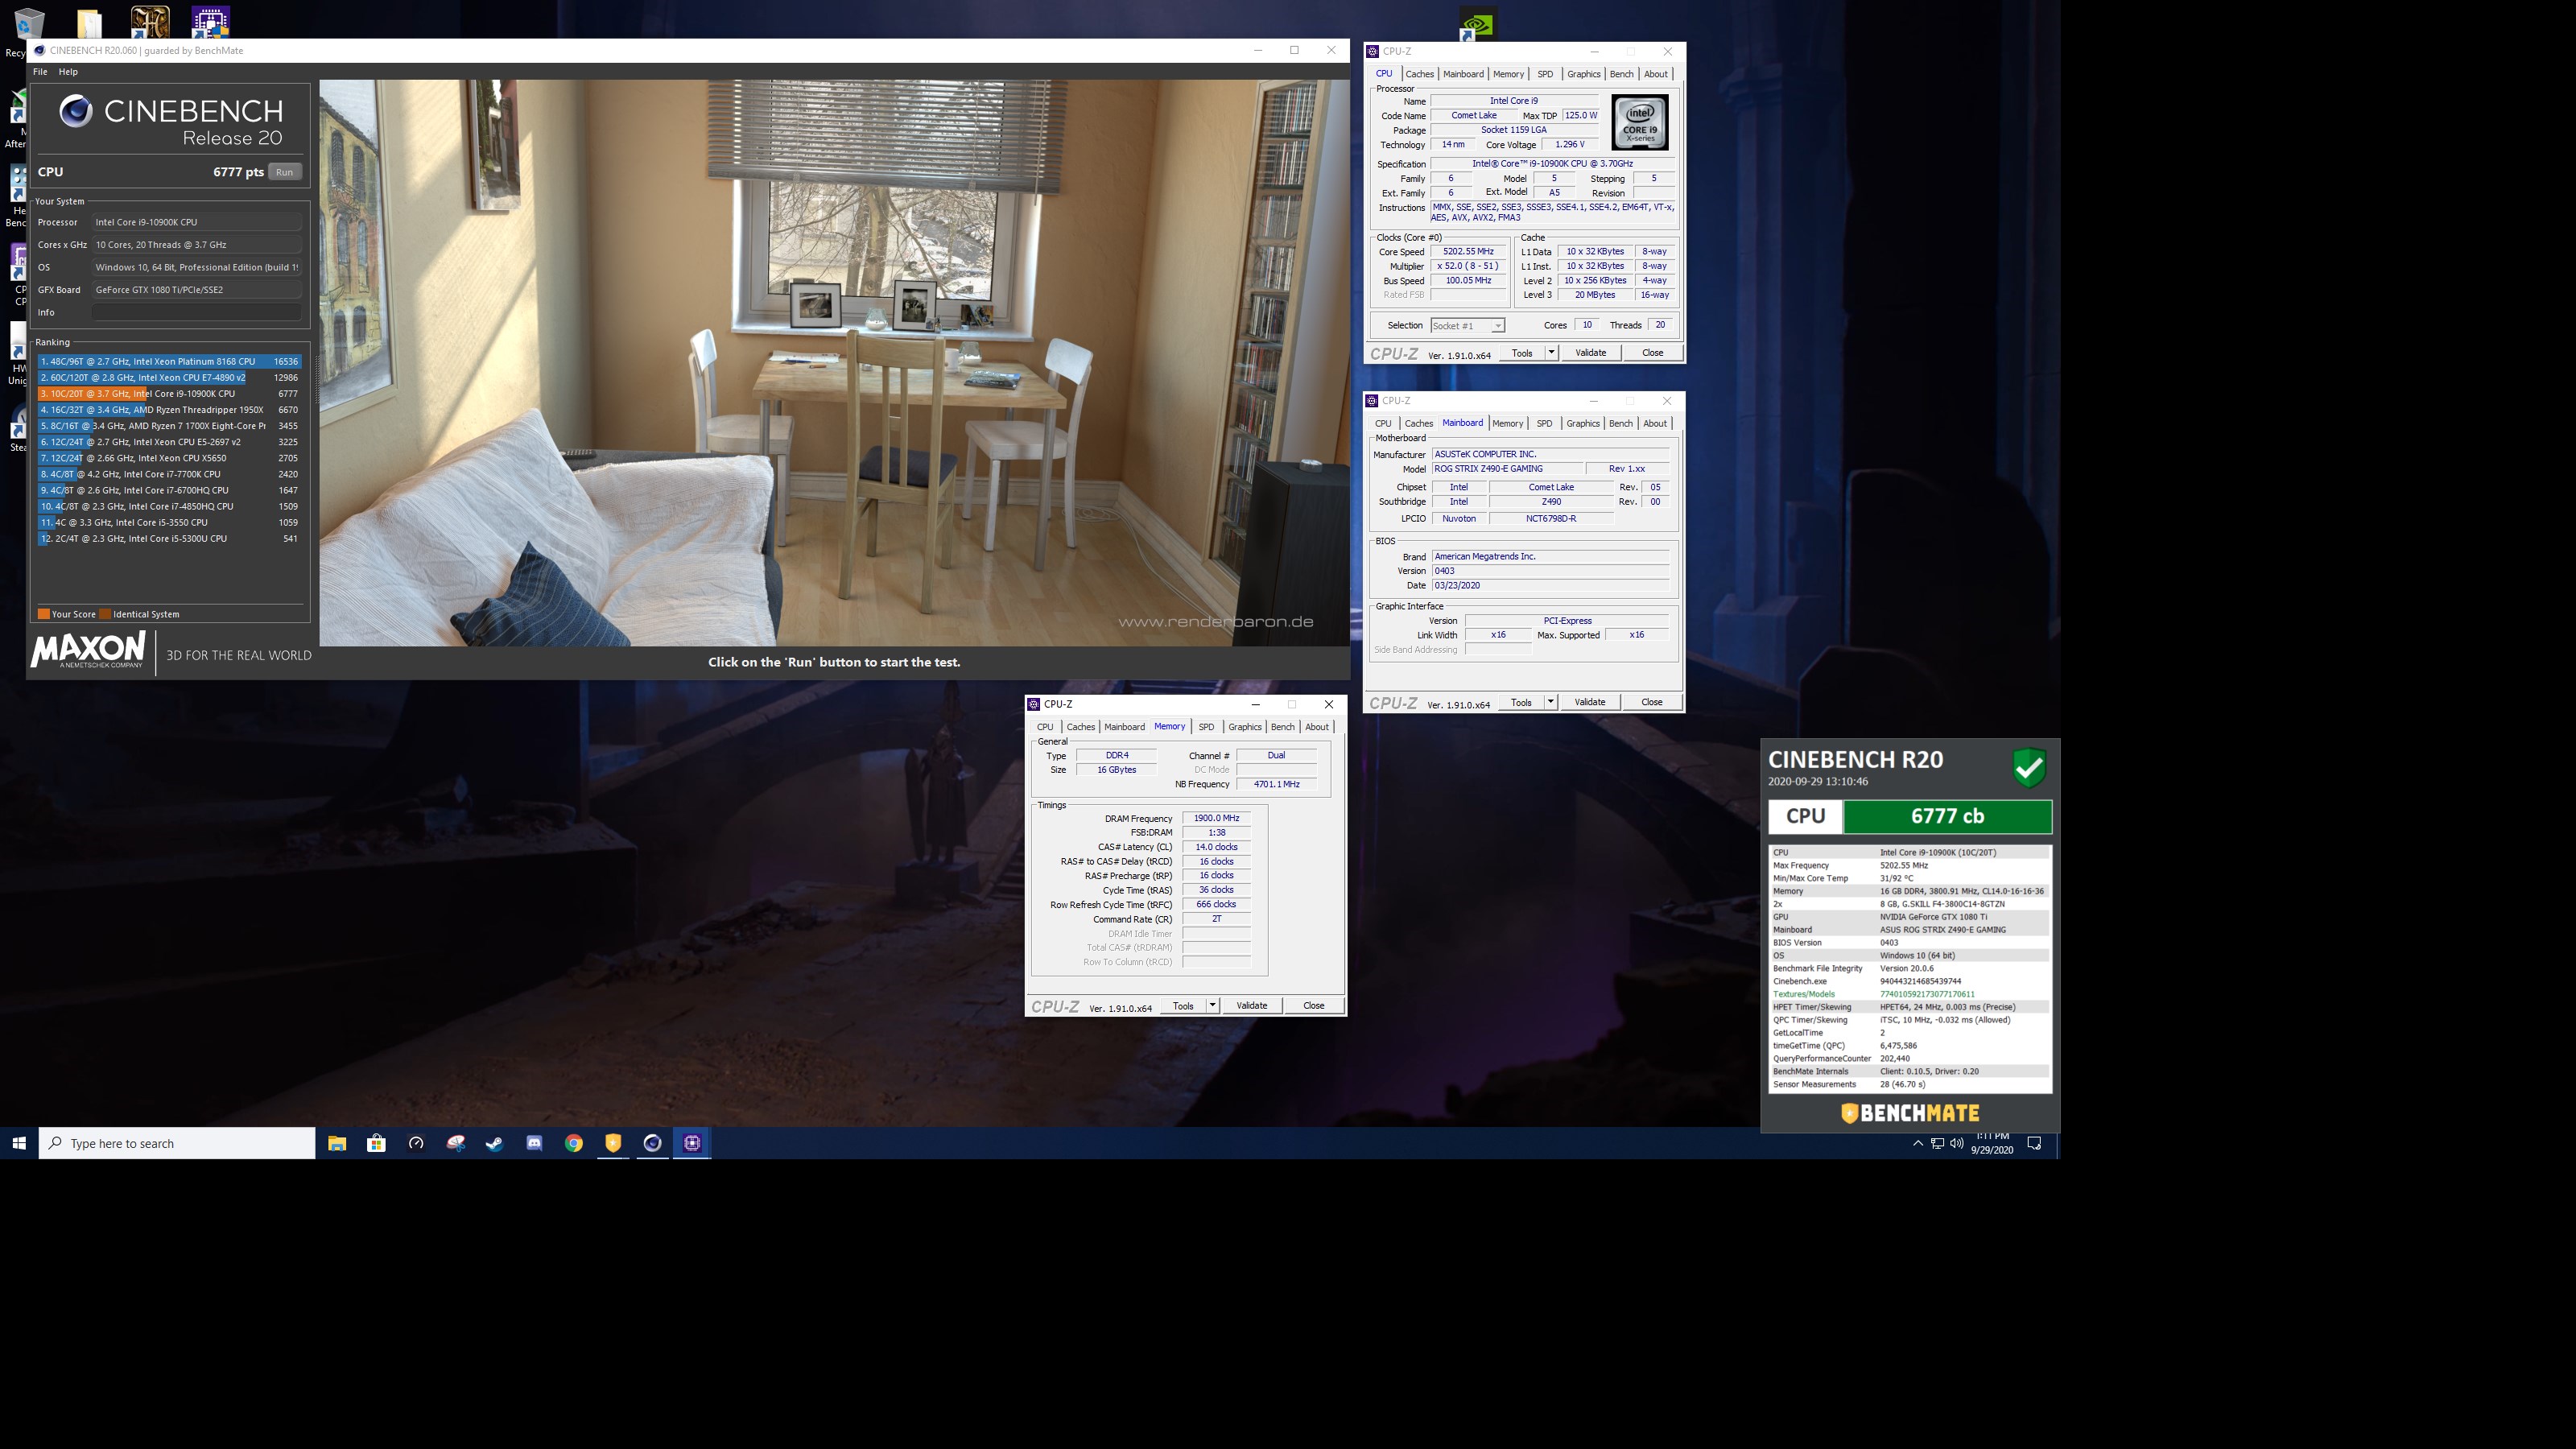
Task: Select Ryzen 7 1700X ranking row
Action: coord(169,426)
